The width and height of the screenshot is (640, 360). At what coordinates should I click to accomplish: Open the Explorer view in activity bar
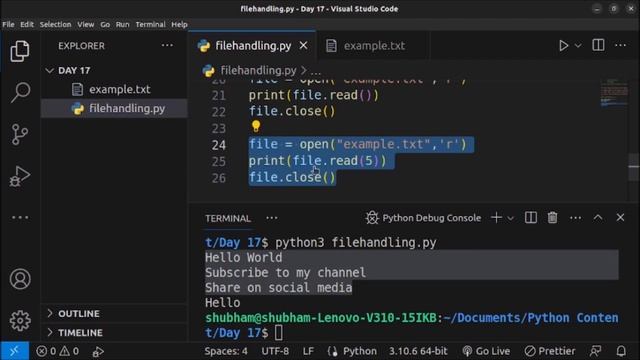20,51
